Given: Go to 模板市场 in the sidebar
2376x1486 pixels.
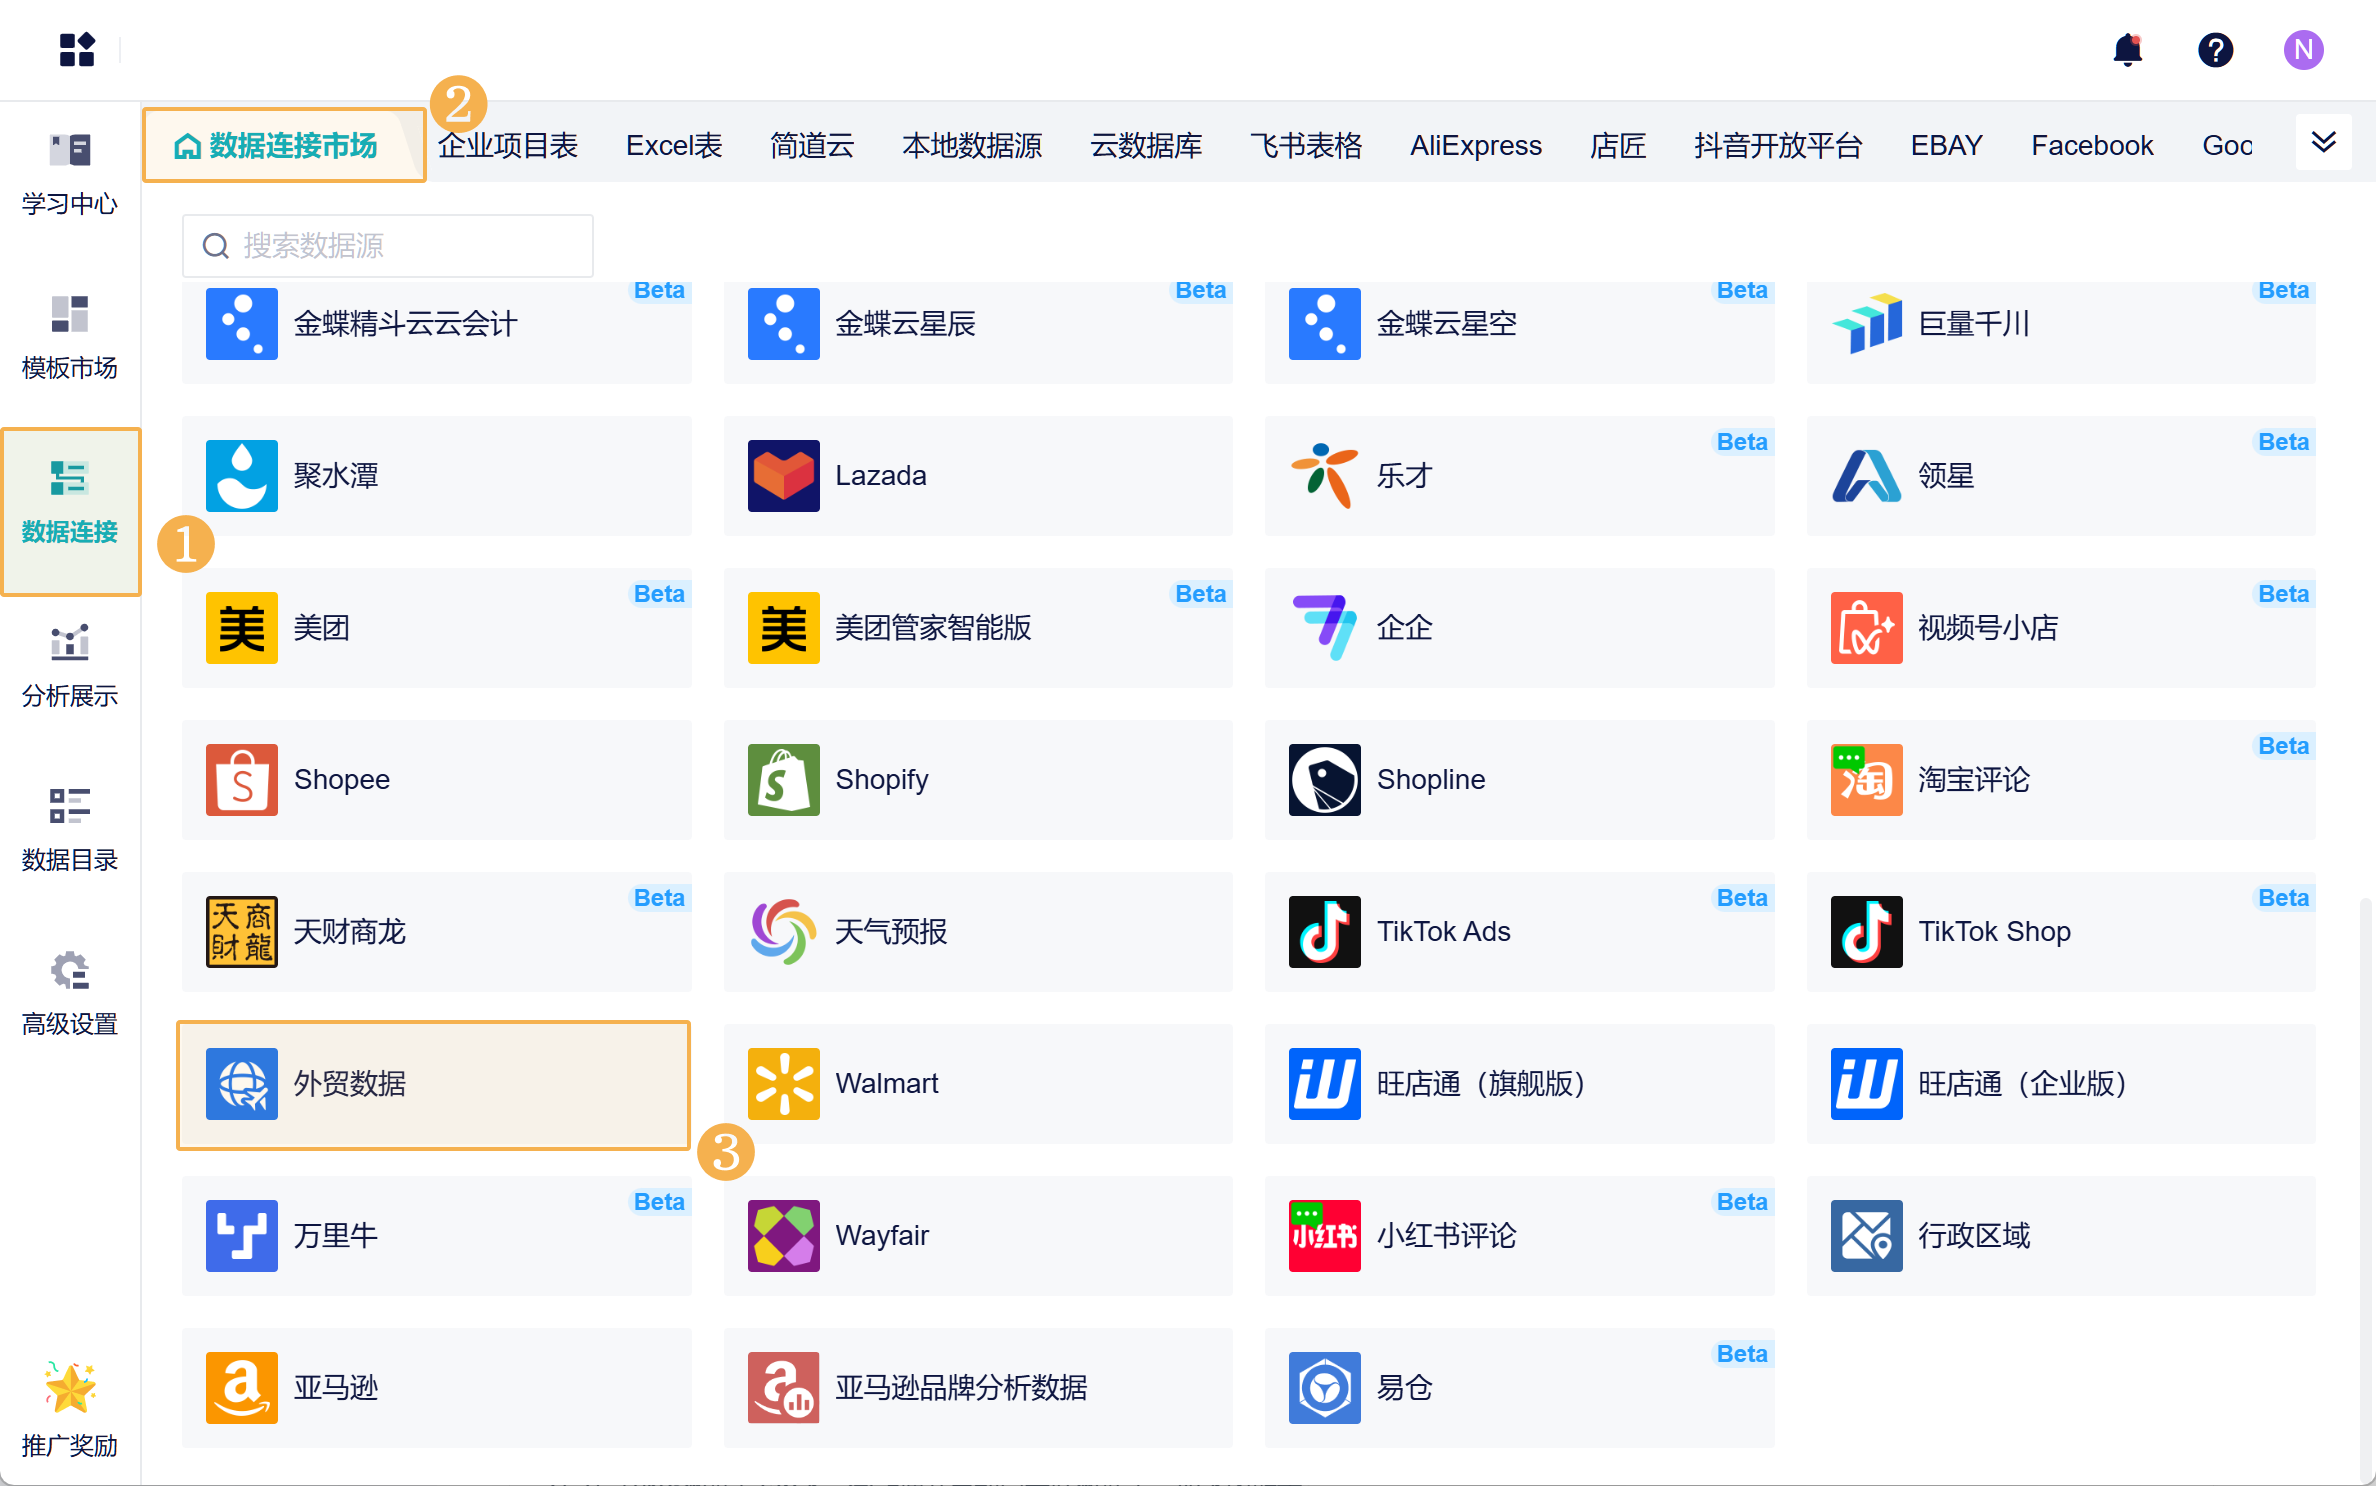Looking at the screenshot, I should click(x=70, y=338).
